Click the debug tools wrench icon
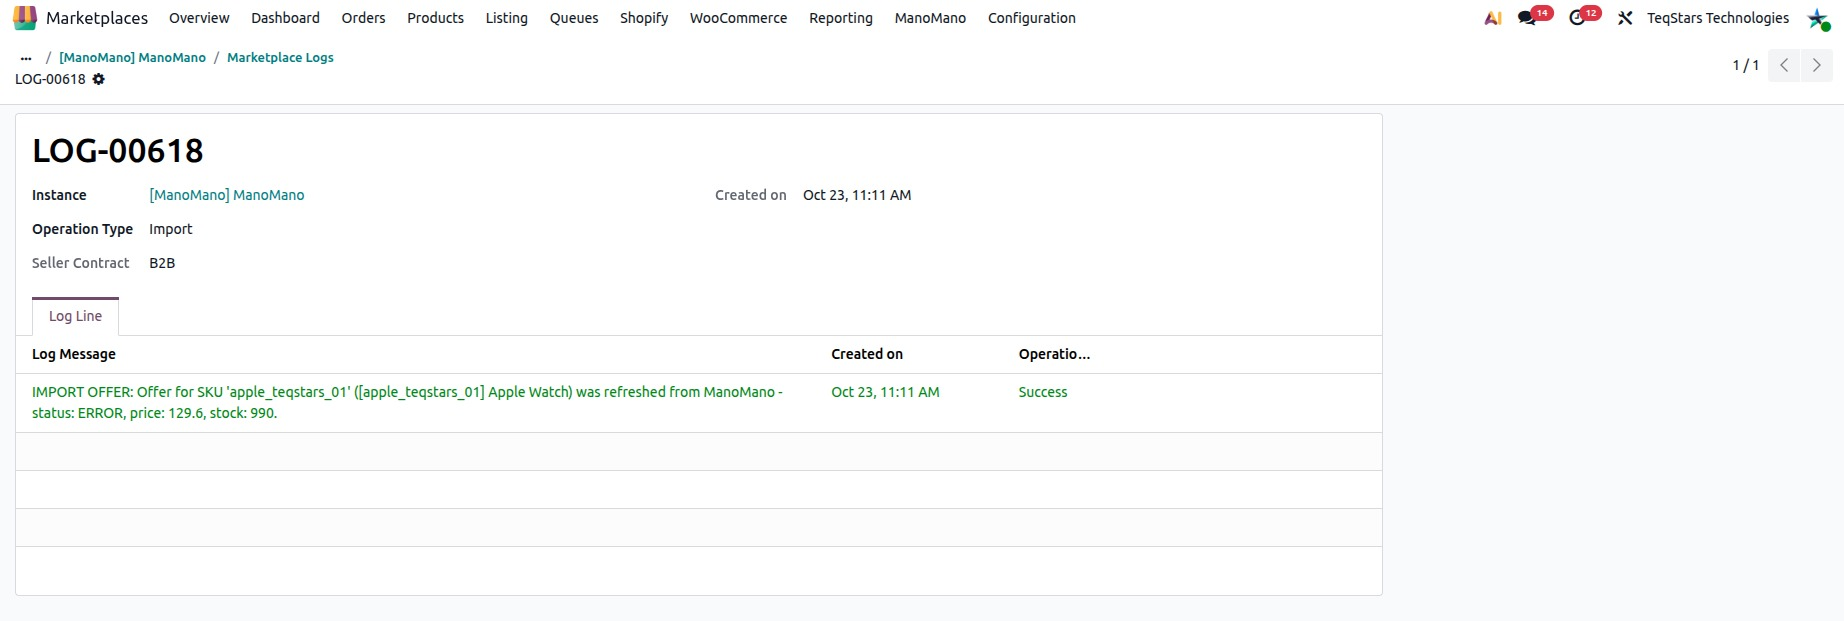This screenshot has height=621, width=1844. pyautogui.click(x=1625, y=18)
